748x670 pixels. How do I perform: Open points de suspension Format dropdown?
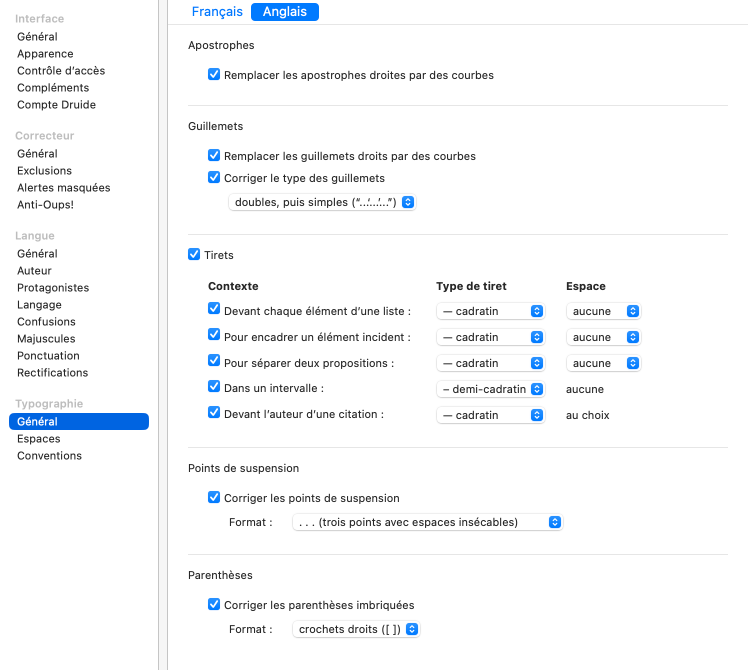click(427, 522)
